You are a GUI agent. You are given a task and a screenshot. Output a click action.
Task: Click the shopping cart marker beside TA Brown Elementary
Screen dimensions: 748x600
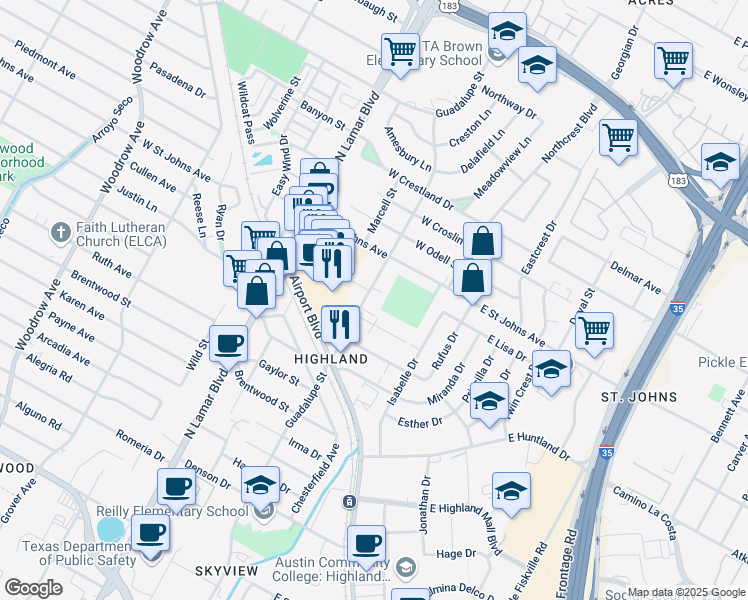coord(401,52)
